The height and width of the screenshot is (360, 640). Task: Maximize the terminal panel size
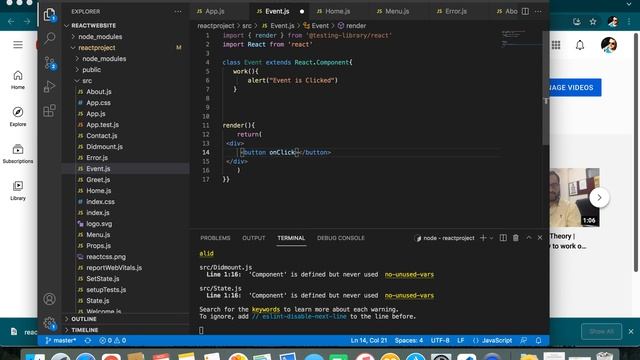(529, 238)
